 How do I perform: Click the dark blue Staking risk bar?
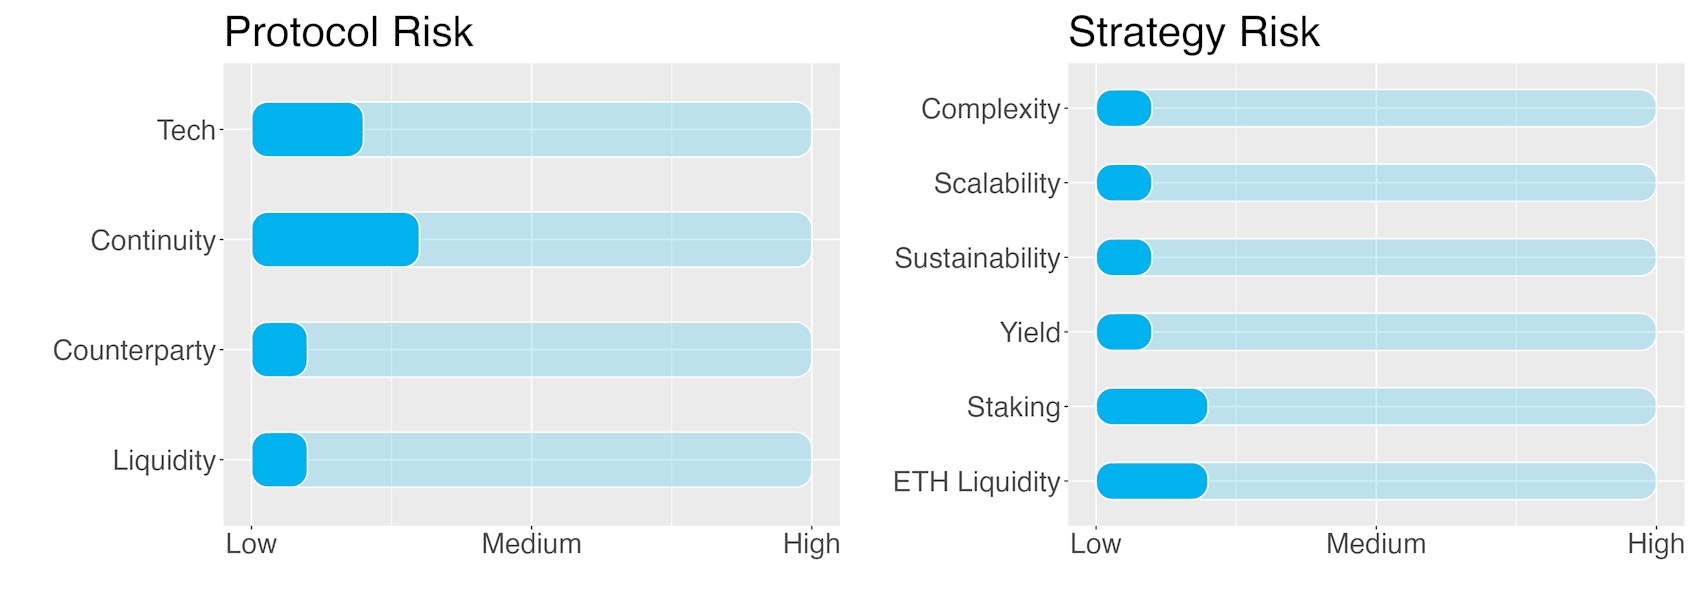pyautogui.click(x=1151, y=407)
